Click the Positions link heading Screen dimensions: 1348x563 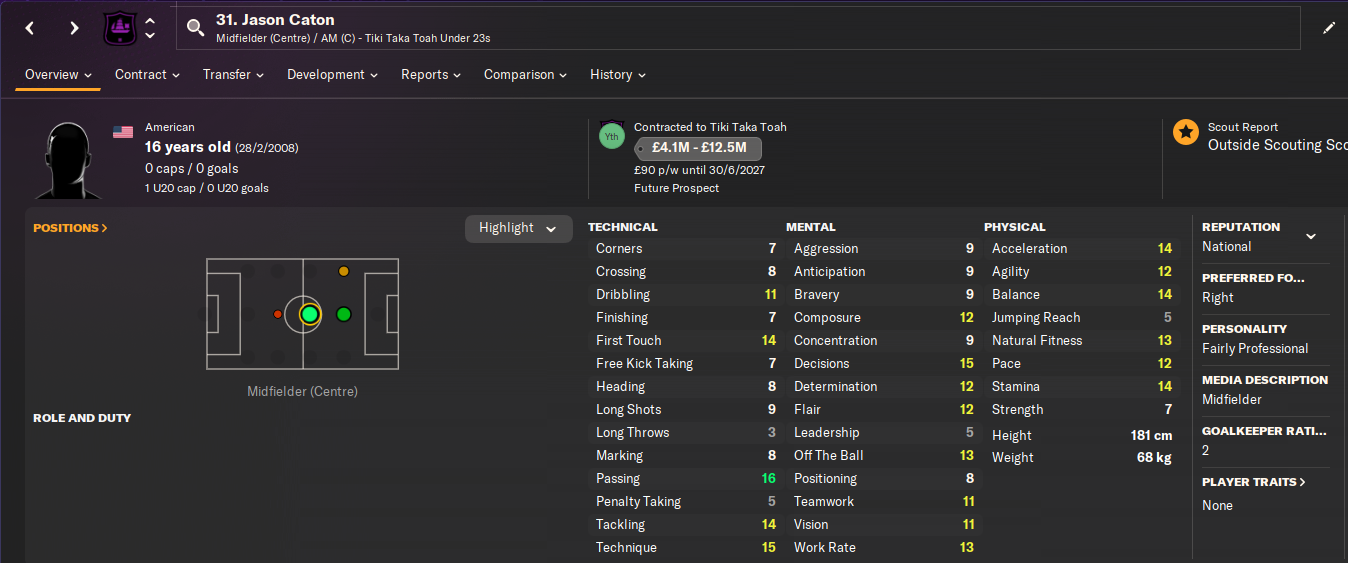pyautogui.click(x=70, y=228)
